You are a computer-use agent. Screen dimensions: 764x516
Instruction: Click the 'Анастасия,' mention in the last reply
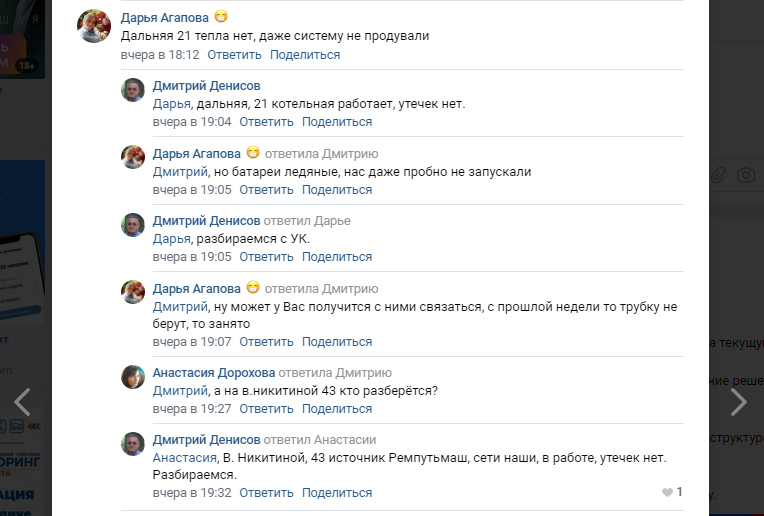185,458
